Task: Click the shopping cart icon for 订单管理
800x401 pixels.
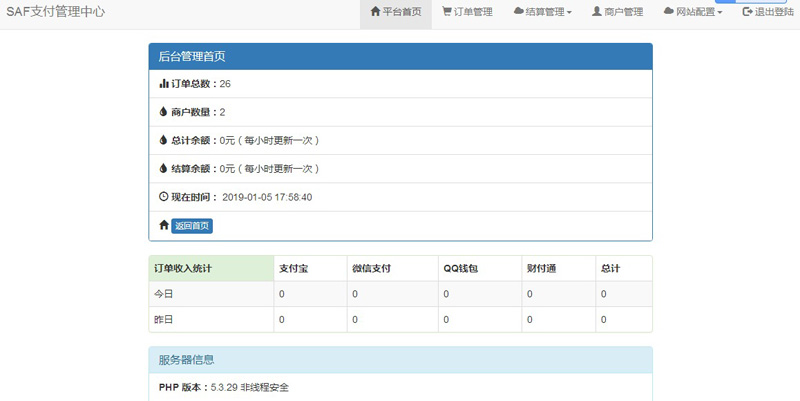Action: pos(447,12)
